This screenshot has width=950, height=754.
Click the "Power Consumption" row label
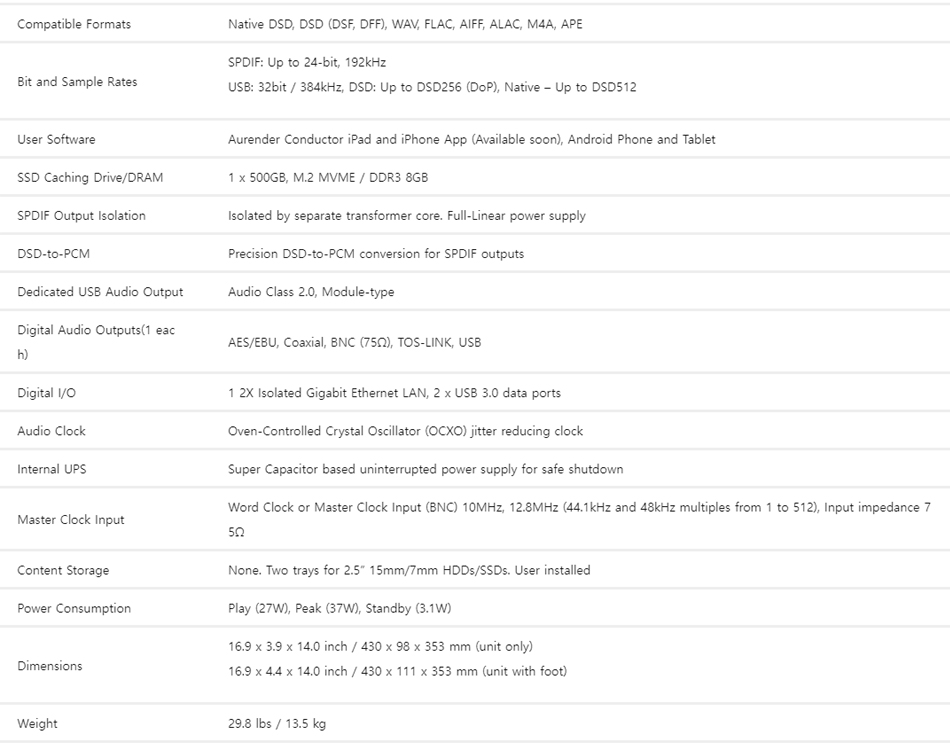74,608
